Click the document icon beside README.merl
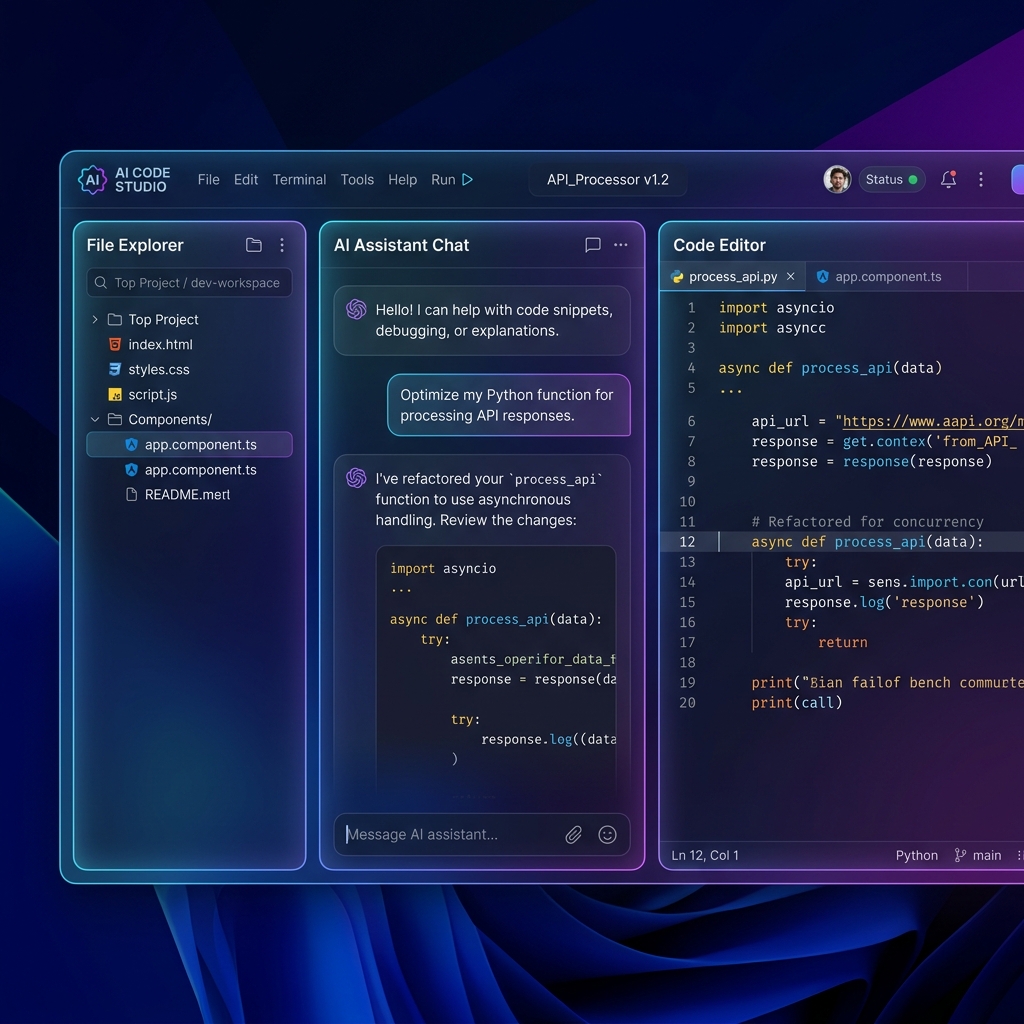 (131, 494)
